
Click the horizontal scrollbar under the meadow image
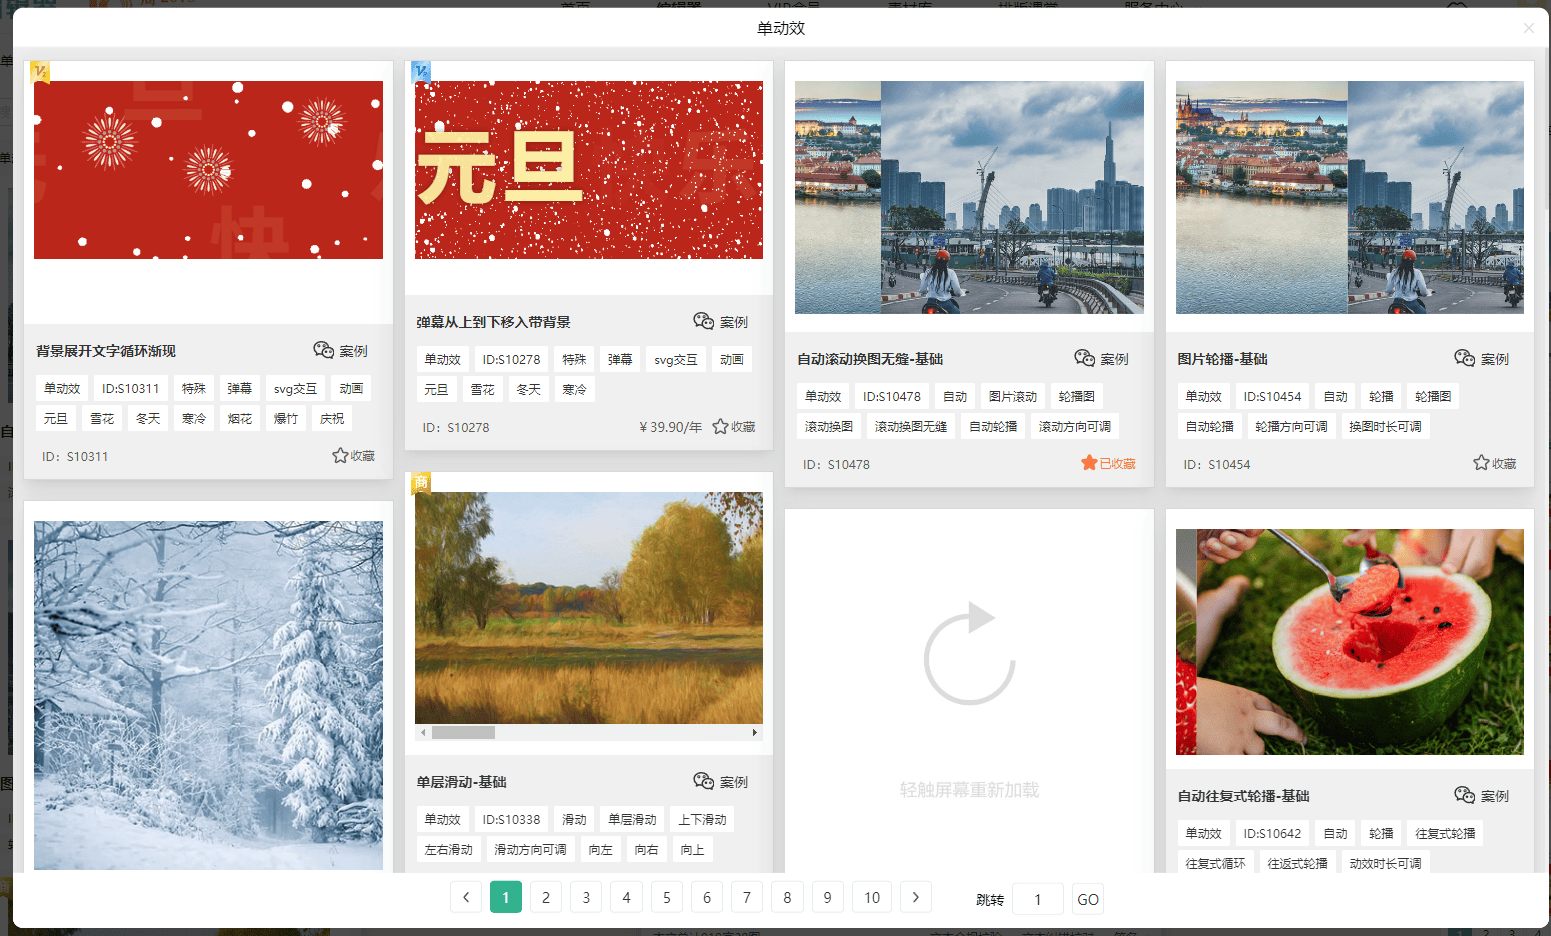click(589, 733)
